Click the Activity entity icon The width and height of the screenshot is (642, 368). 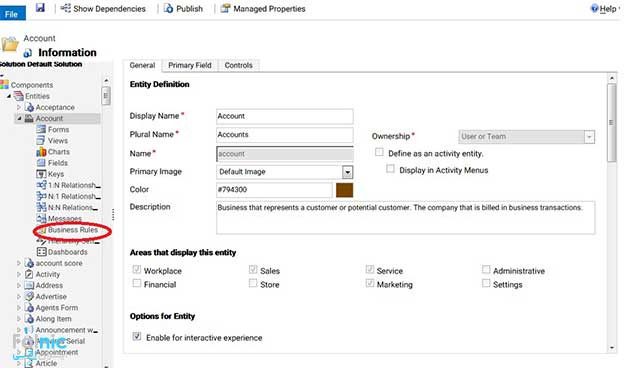click(x=29, y=274)
